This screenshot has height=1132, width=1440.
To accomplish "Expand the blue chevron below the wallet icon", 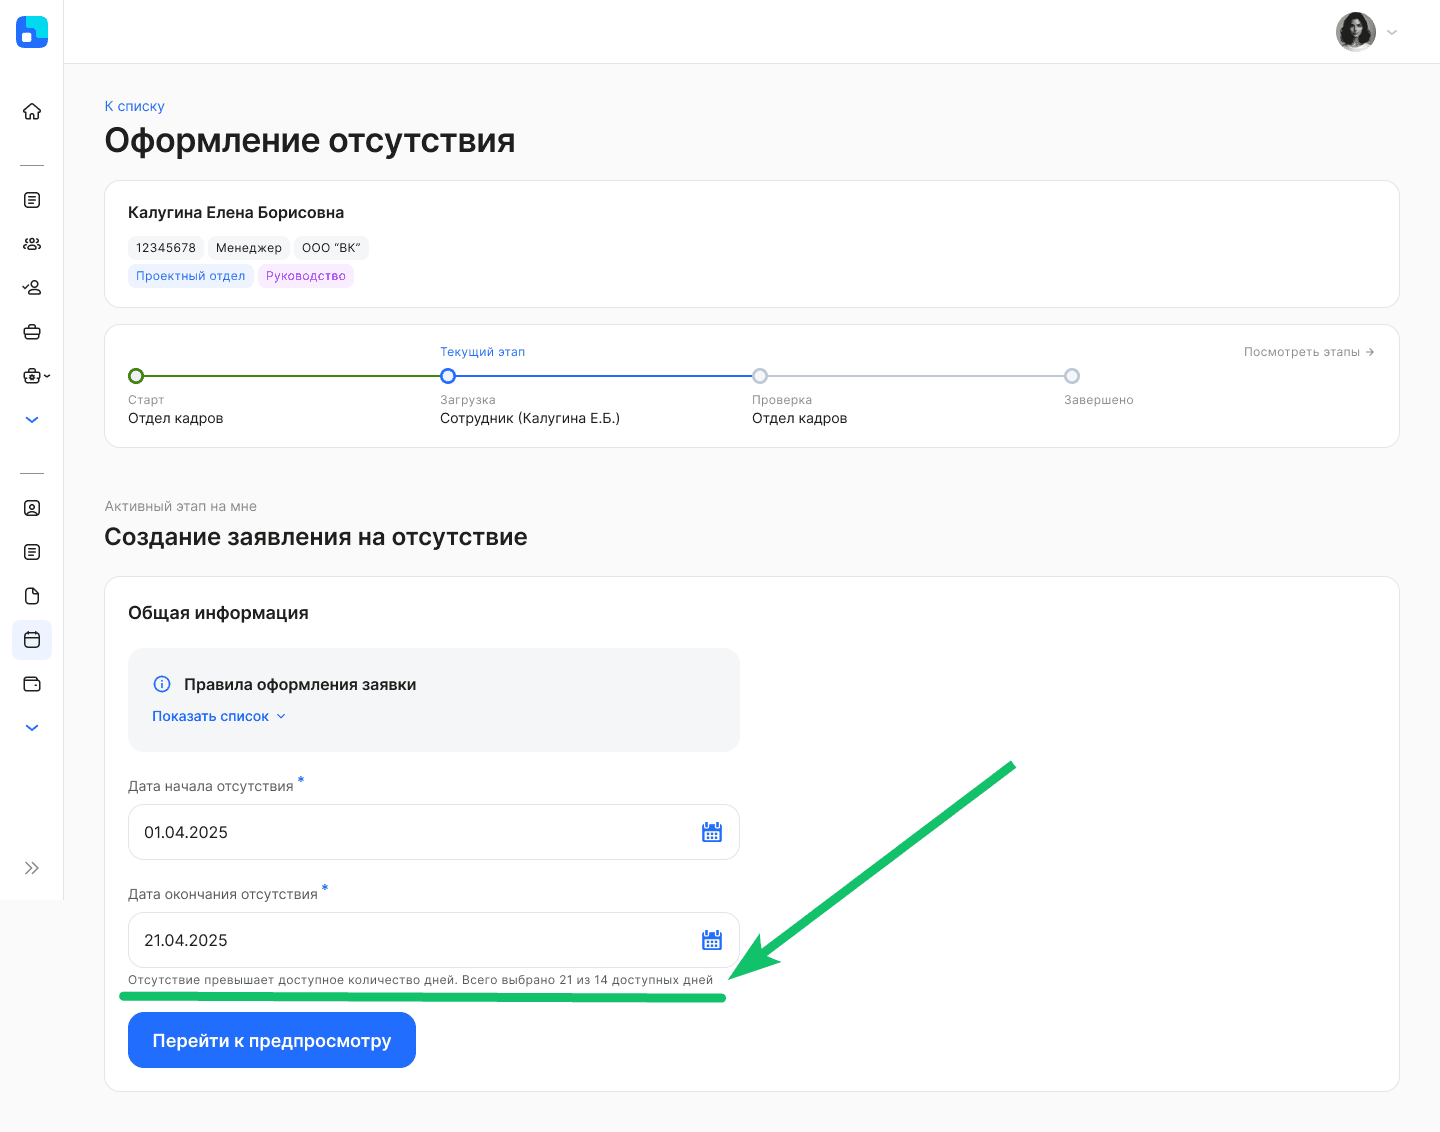I will coord(32,728).
